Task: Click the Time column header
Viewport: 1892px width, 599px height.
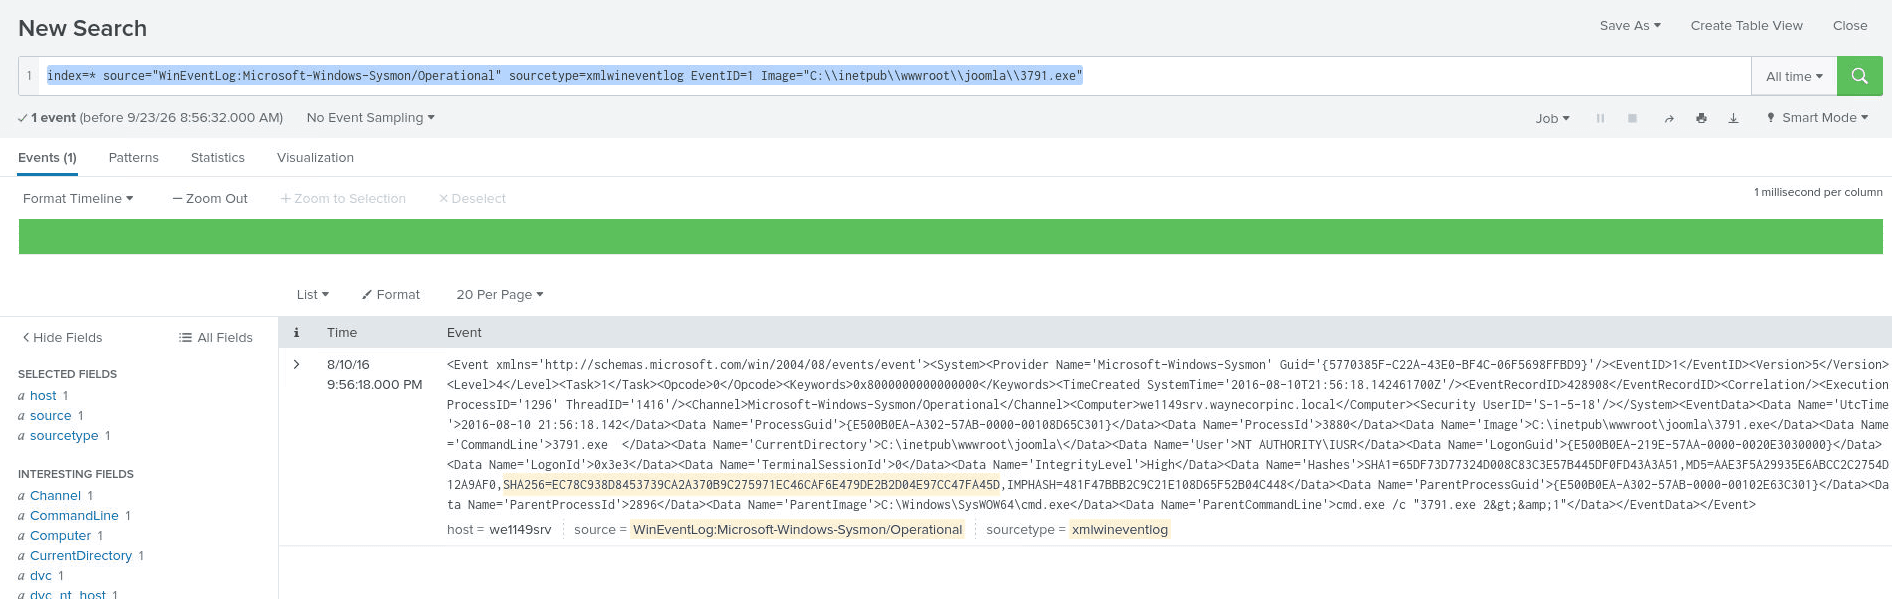Action: click(342, 332)
